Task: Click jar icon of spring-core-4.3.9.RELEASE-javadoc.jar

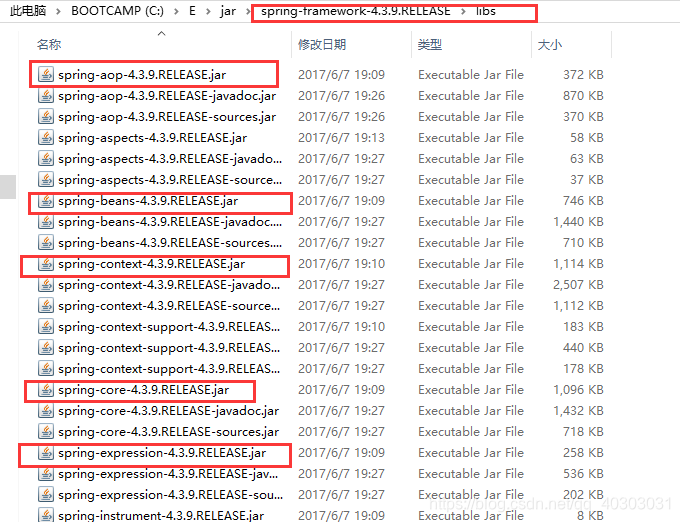Action: pyautogui.click(x=46, y=411)
